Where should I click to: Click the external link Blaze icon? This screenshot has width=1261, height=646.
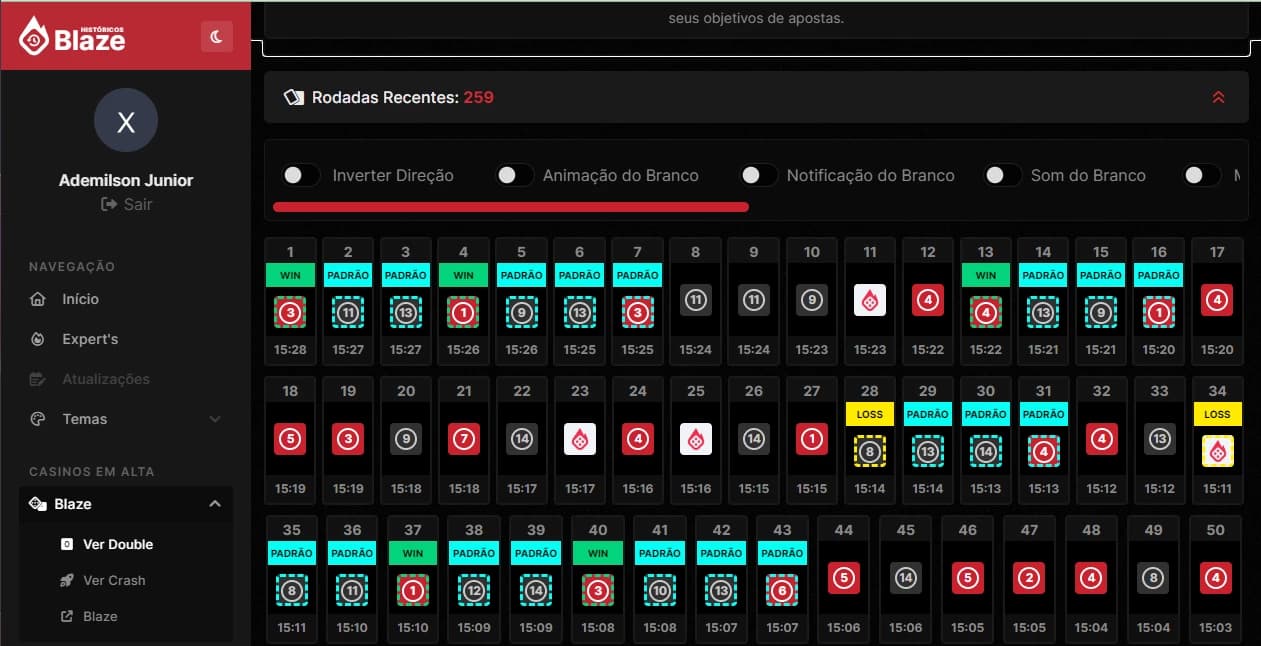tap(67, 617)
